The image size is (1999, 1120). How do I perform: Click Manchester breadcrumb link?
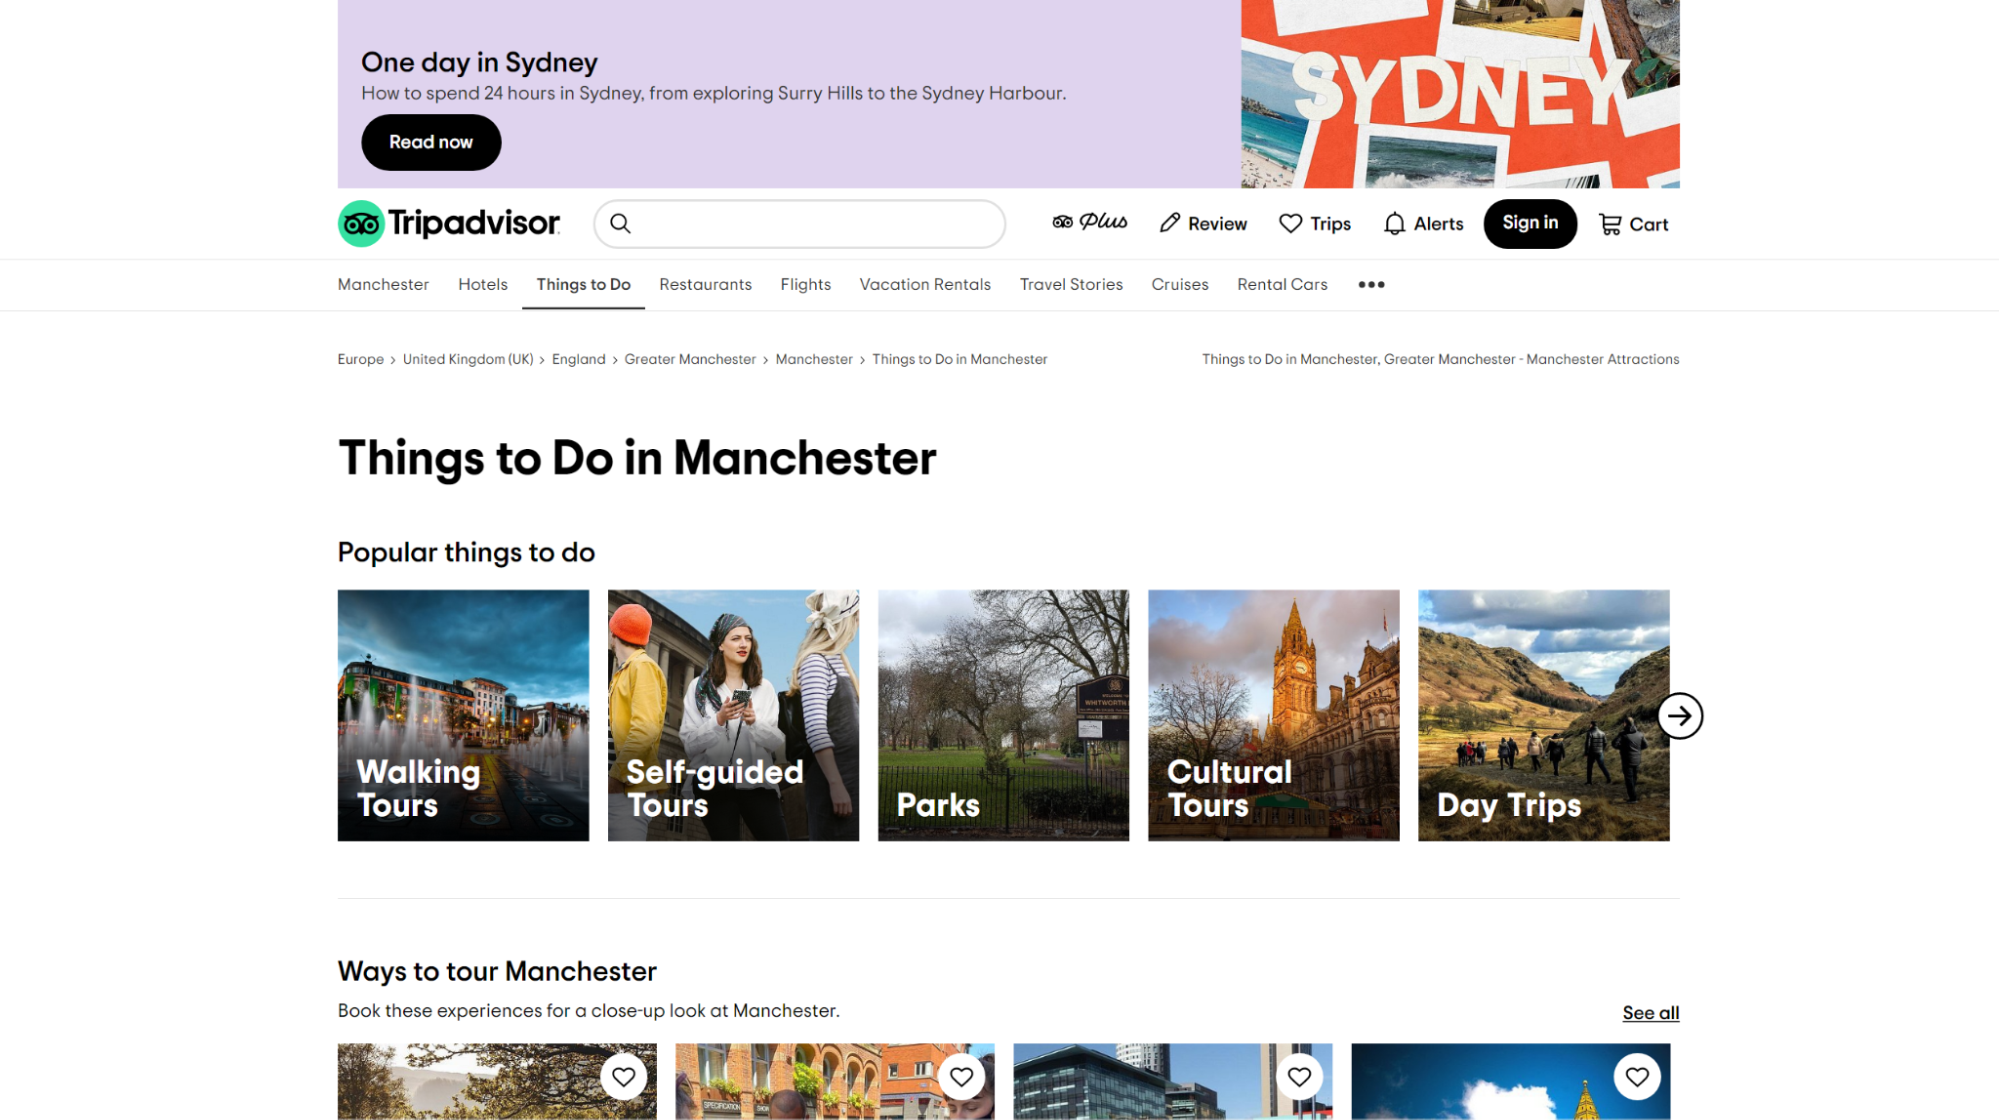pos(814,359)
